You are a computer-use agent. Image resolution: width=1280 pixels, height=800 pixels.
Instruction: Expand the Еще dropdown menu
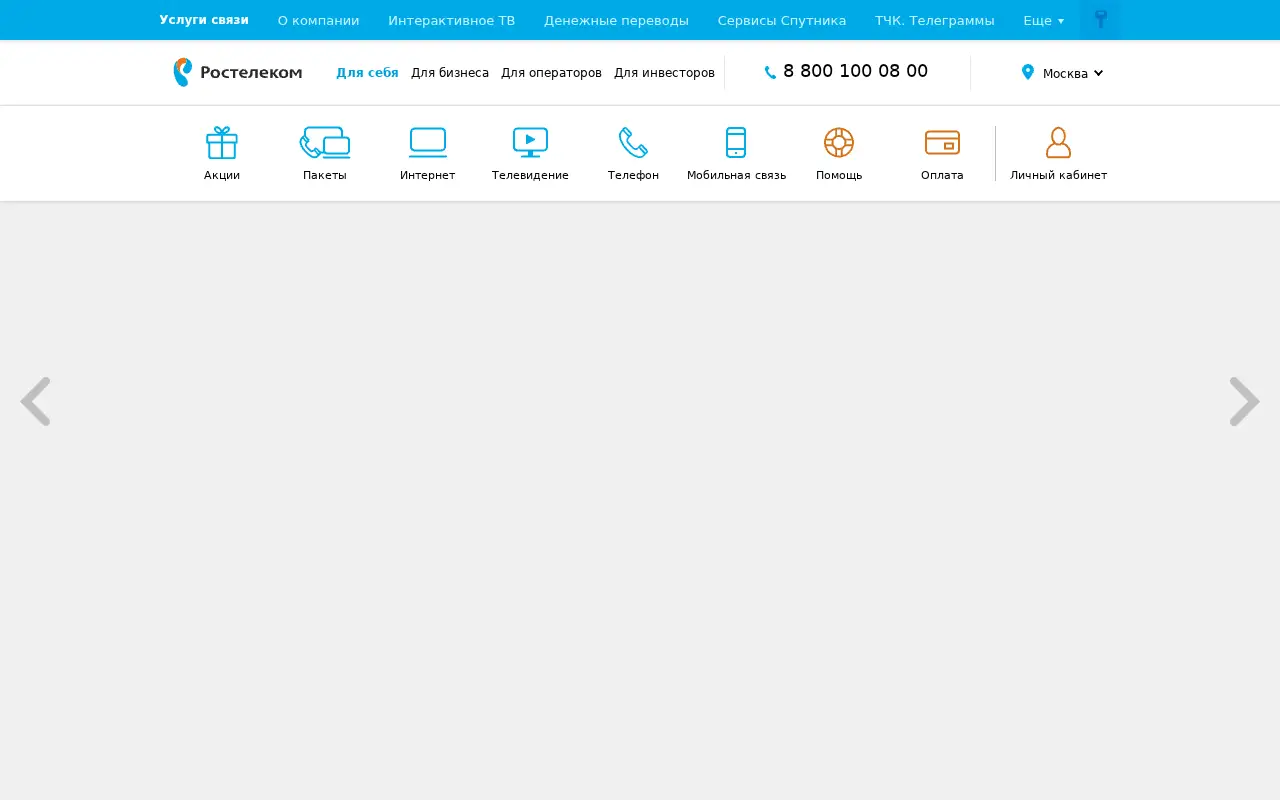tap(1043, 20)
